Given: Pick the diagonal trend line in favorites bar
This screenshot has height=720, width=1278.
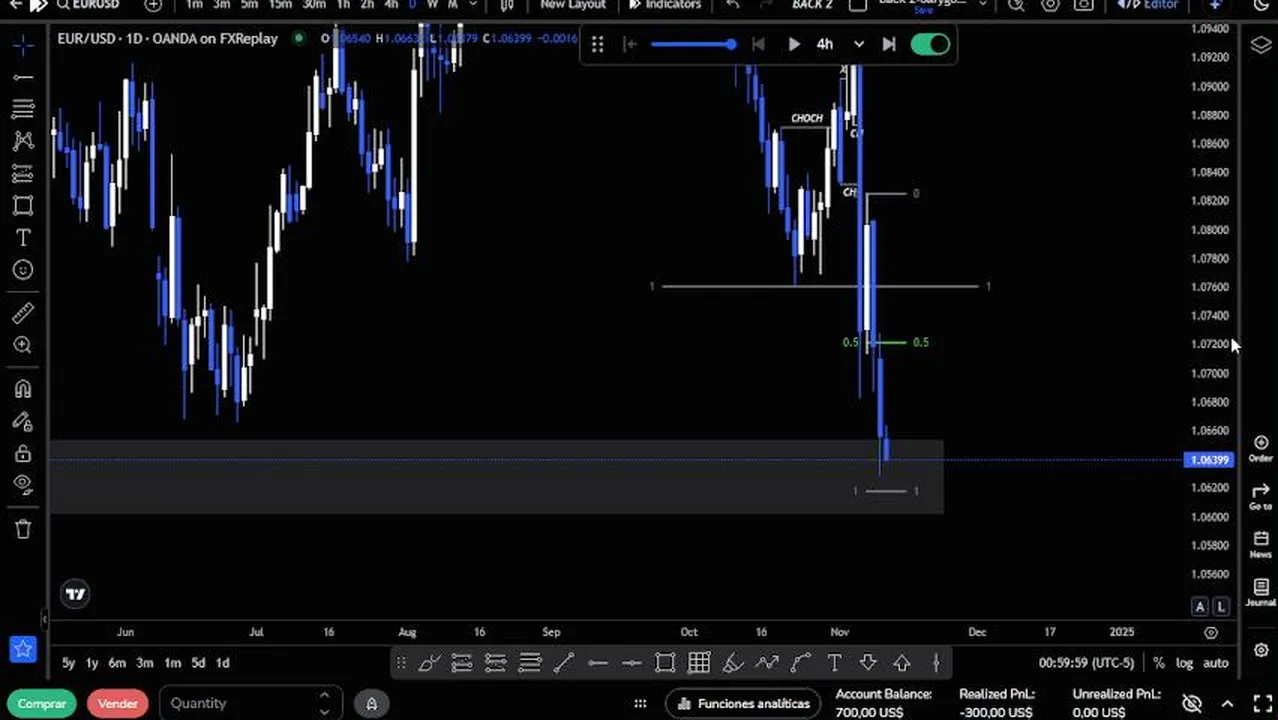Looking at the screenshot, I should click(x=563, y=662).
